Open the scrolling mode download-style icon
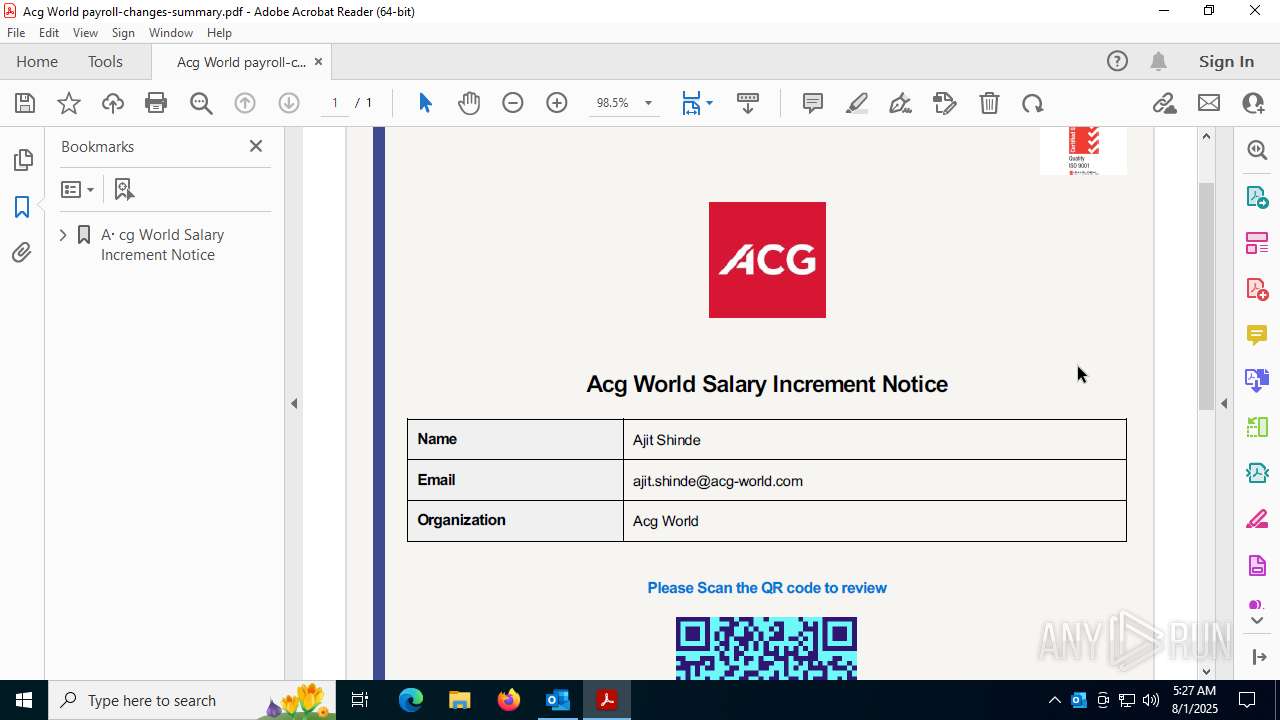The width and height of the screenshot is (1280, 720). [748, 103]
